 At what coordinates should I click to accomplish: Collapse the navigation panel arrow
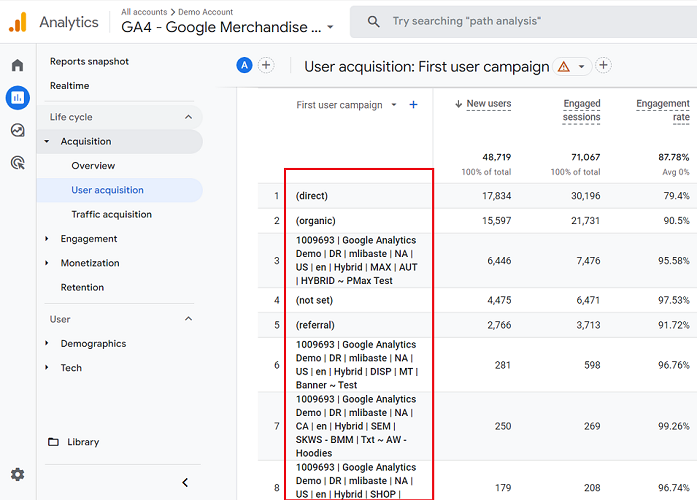coord(185,483)
